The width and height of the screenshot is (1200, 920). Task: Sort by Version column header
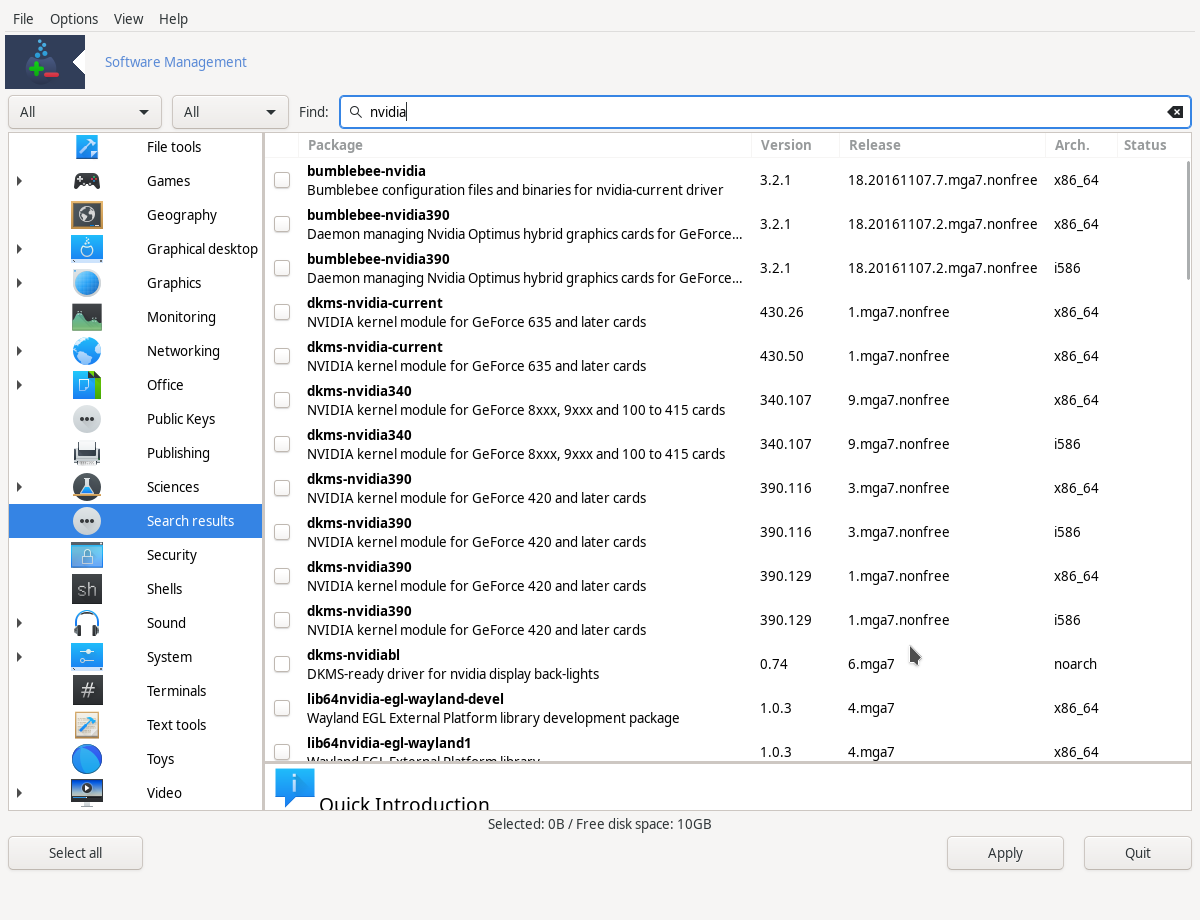point(795,145)
